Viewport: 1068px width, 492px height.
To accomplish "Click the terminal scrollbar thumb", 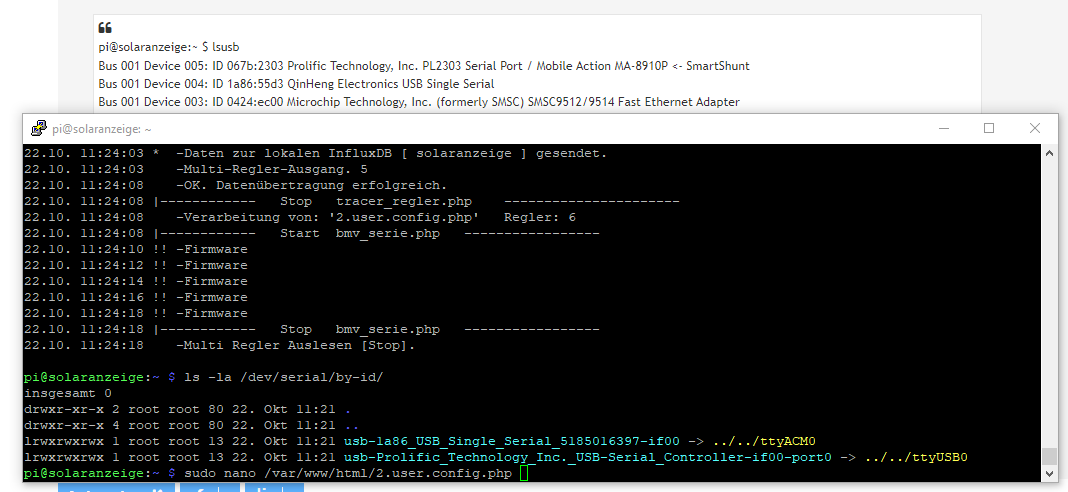I will click(1049, 456).
